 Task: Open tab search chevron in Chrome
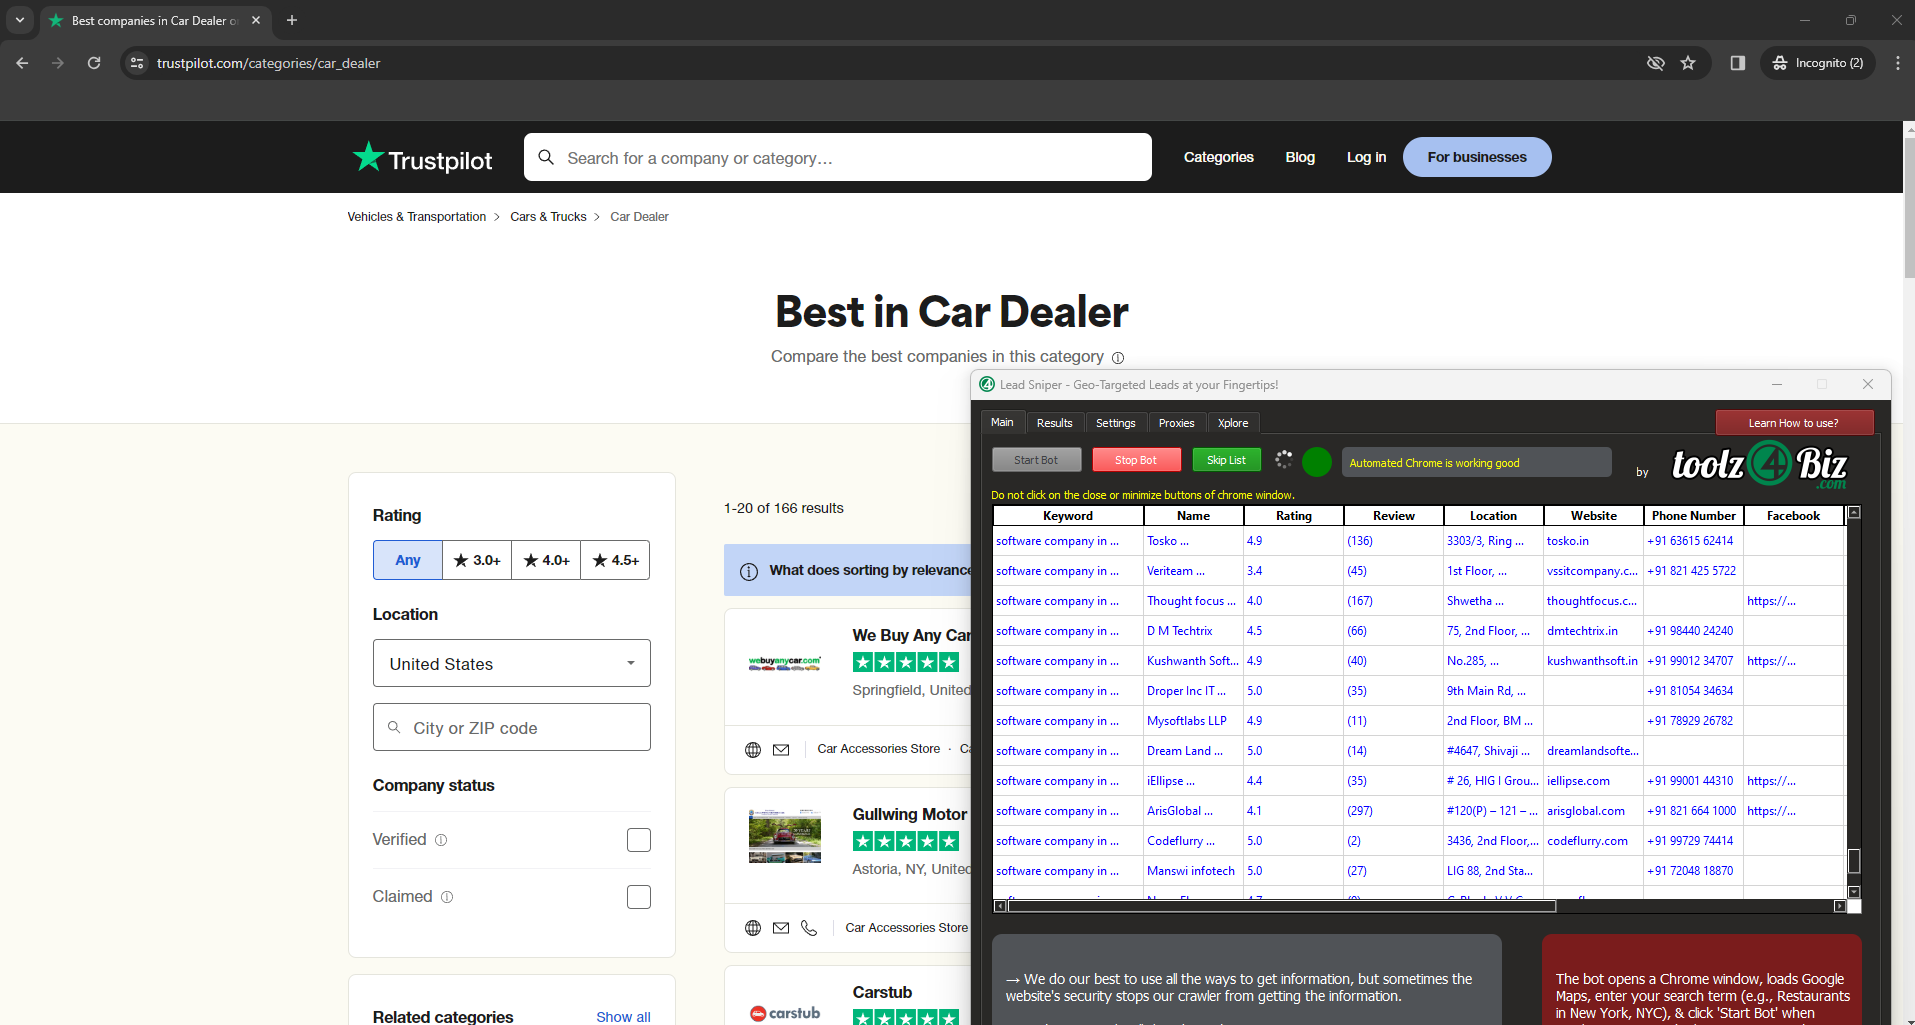point(19,20)
